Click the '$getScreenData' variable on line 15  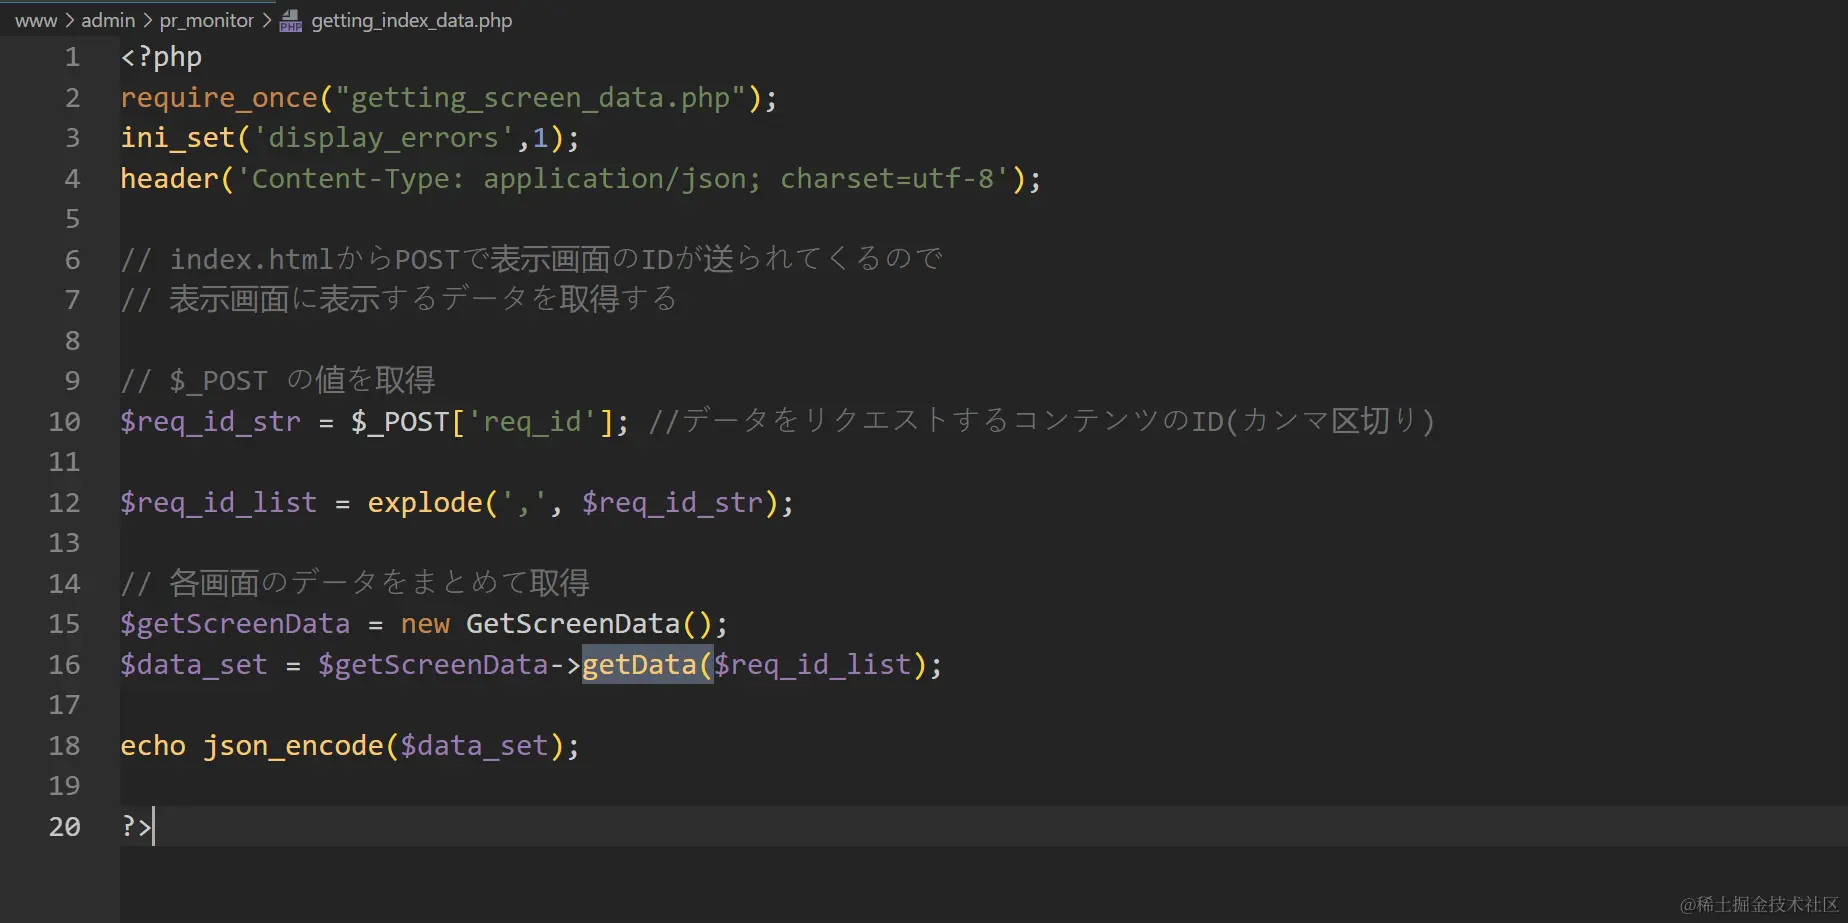click(x=235, y=624)
